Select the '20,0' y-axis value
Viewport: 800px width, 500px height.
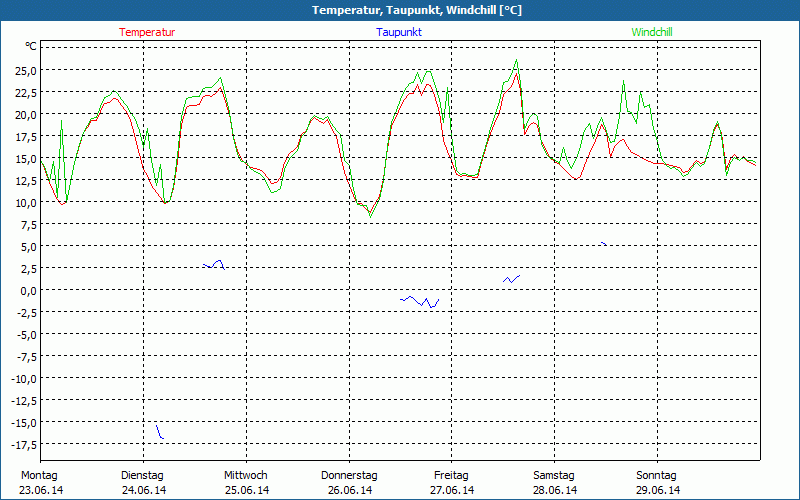click(26, 114)
